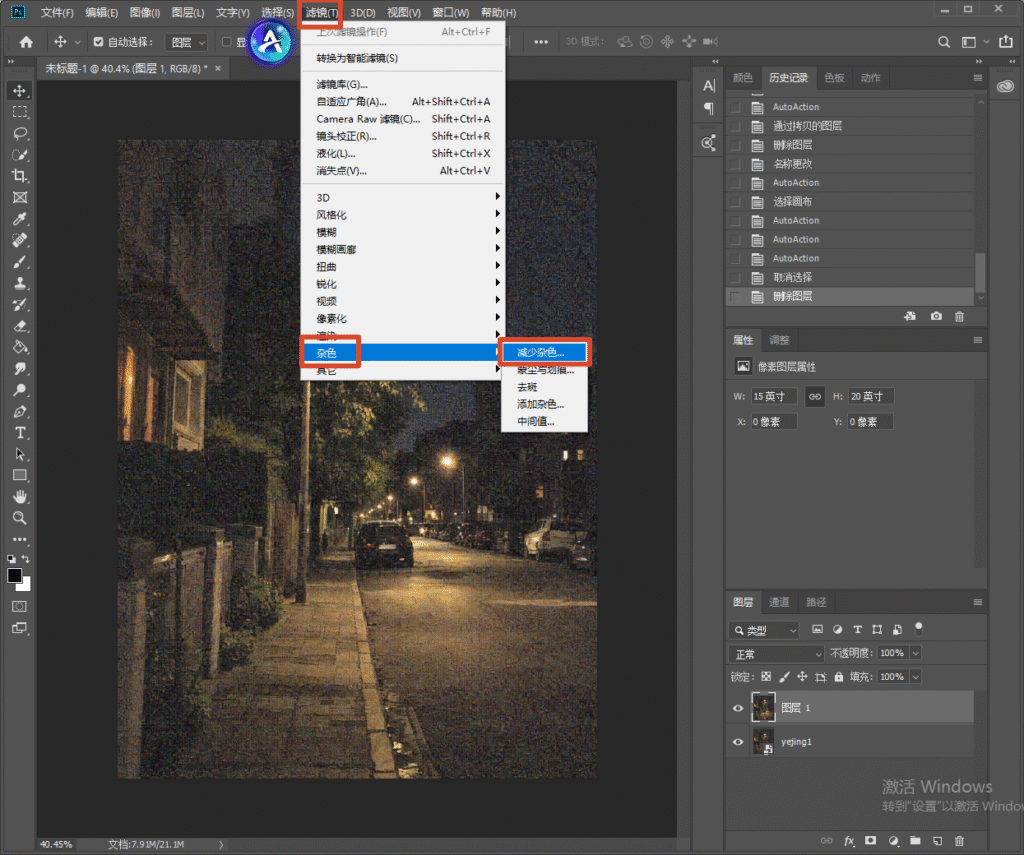Toggle history brush source box for 取消选择
This screenshot has width=1024, height=855.
point(735,278)
